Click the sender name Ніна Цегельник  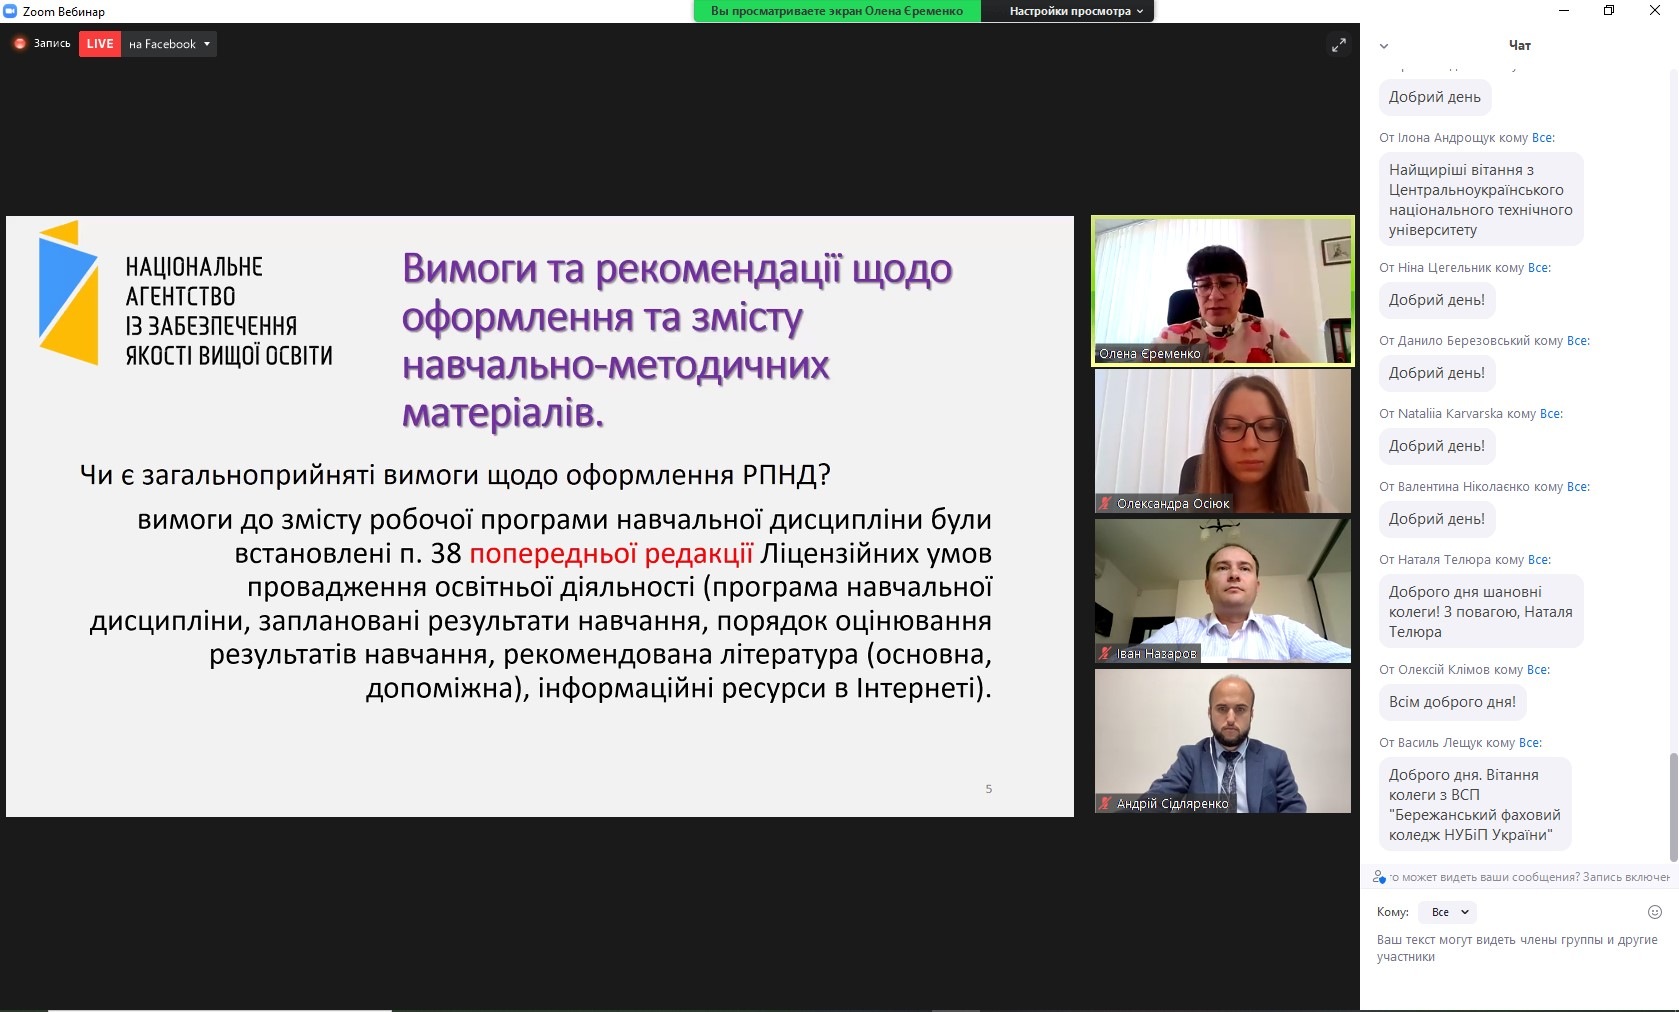pyautogui.click(x=1445, y=268)
